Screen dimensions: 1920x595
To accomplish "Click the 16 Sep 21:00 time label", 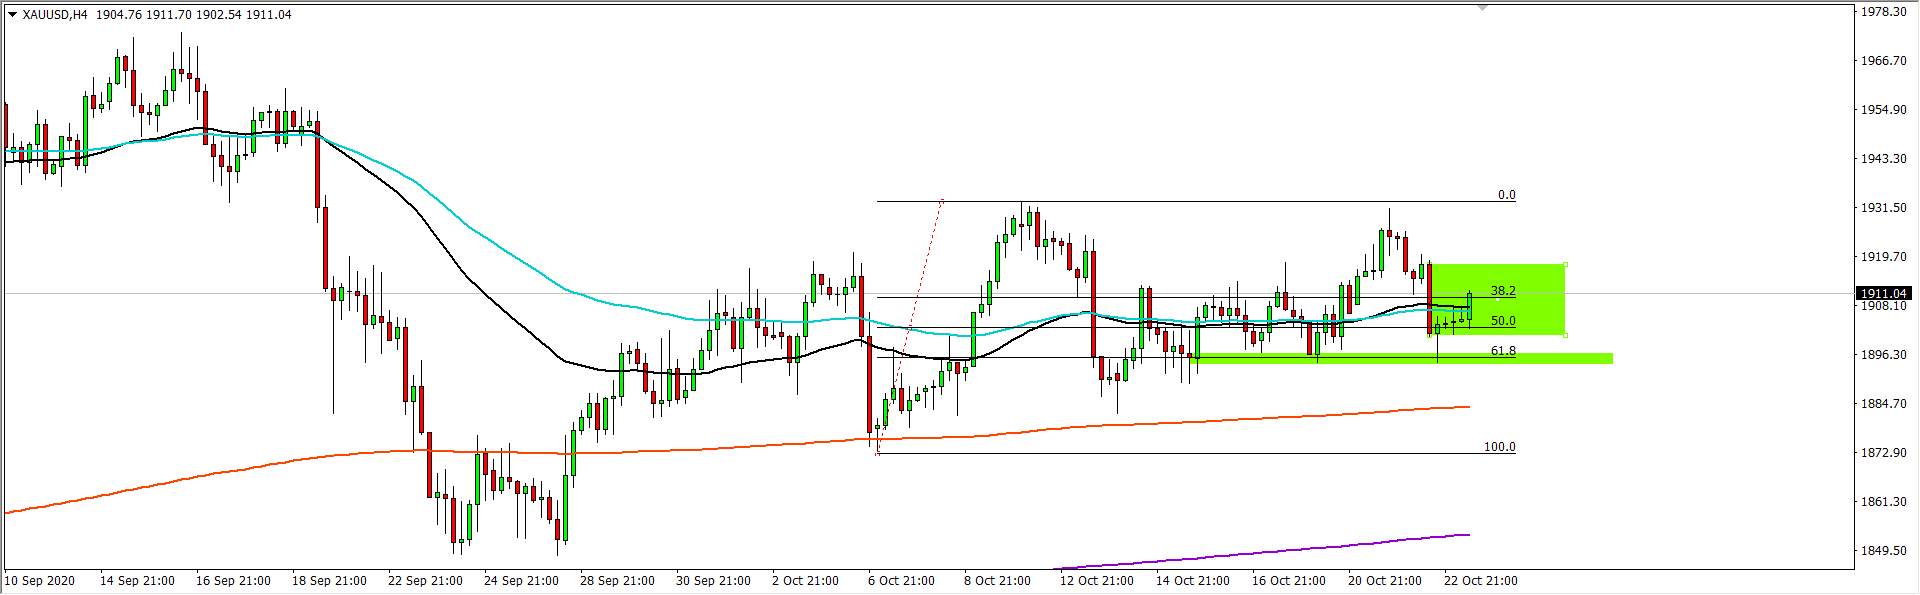I will click(233, 581).
